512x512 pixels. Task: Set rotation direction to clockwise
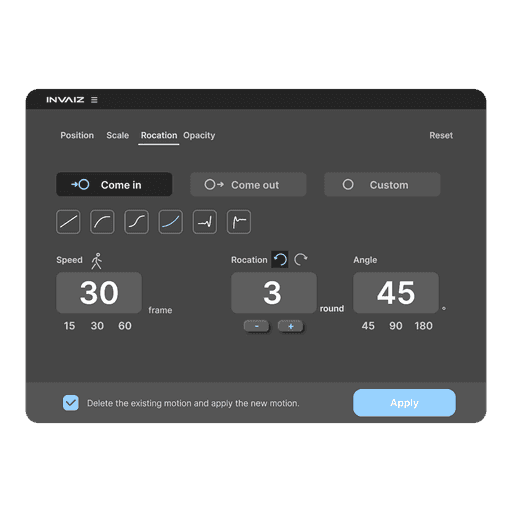tap(301, 259)
